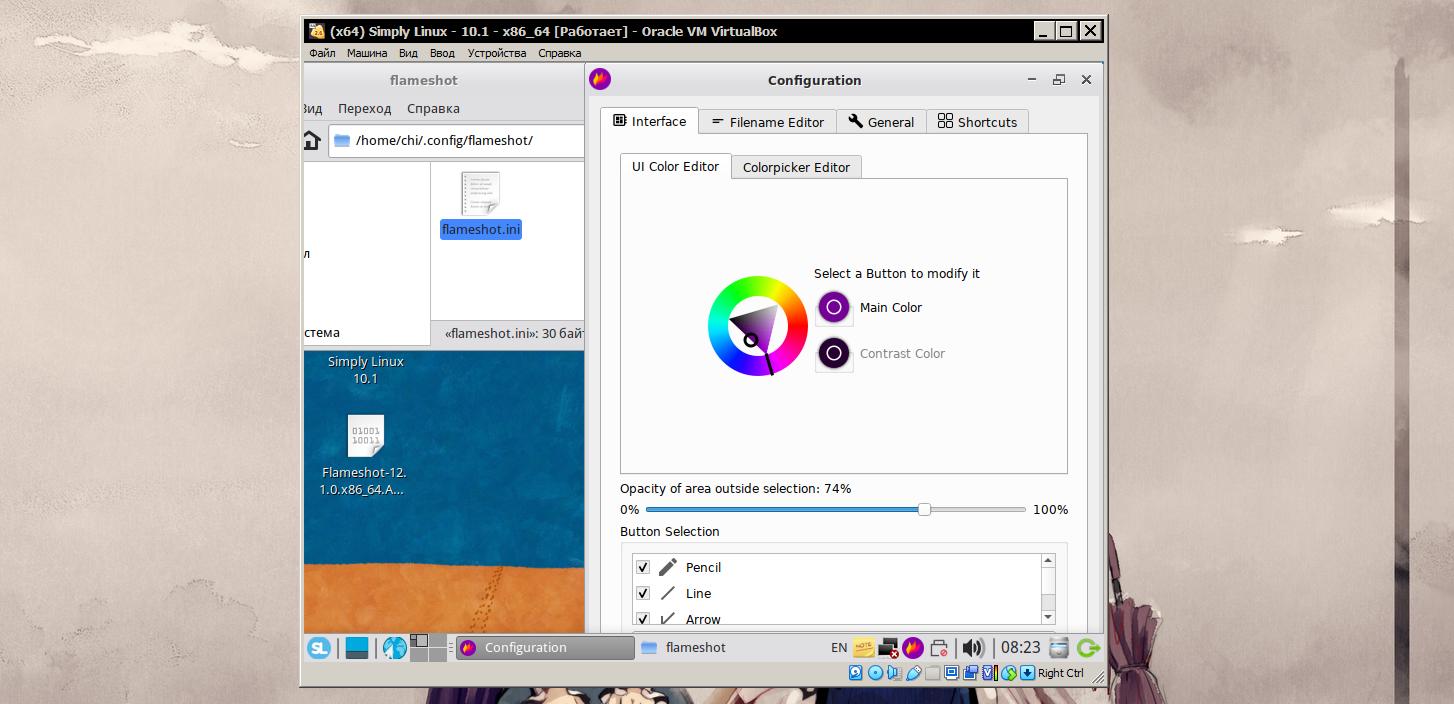The height and width of the screenshot is (704, 1454).
Task: Launch the web browser globe icon
Action: 394,647
